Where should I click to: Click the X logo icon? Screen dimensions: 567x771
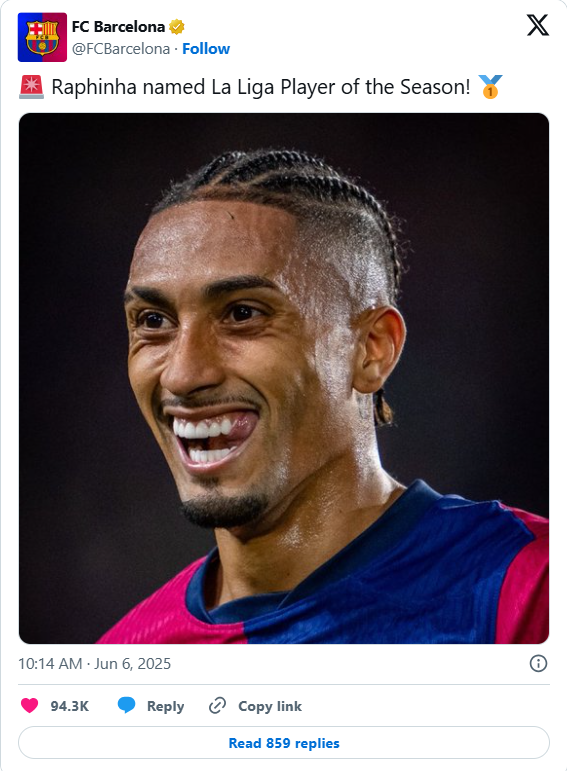537,25
